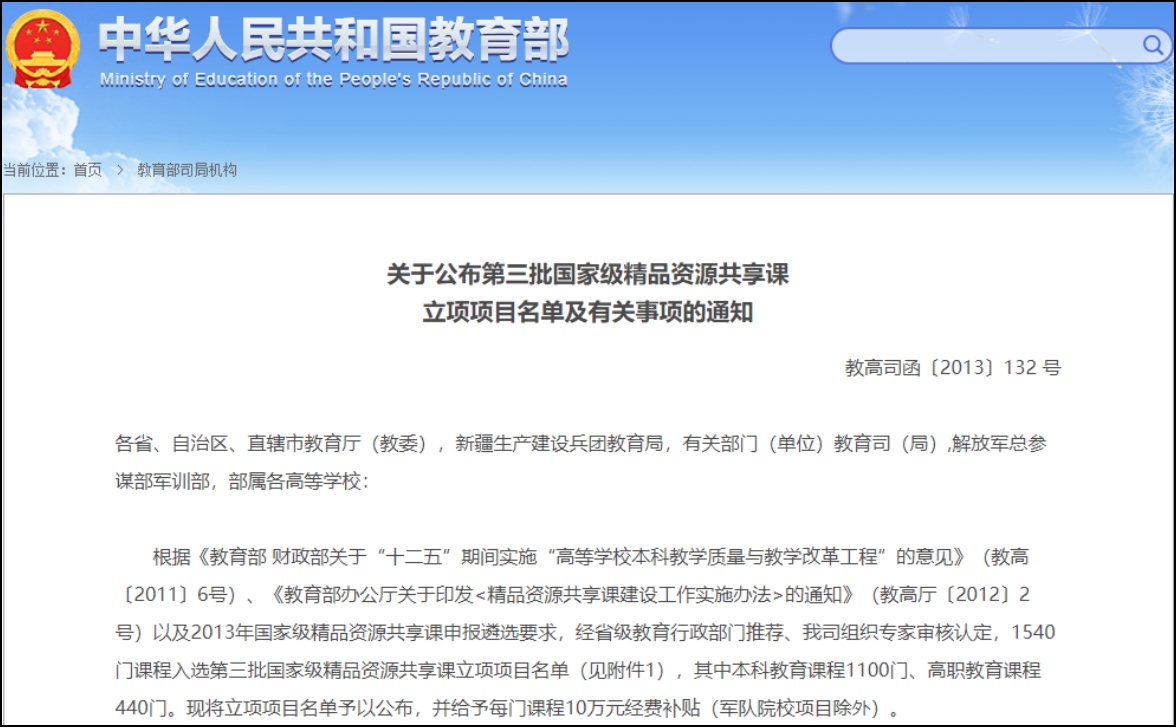Click title line 关于公布第三批国家级精品资源共享课
This screenshot has width=1176, height=728.
click(588, 274)
